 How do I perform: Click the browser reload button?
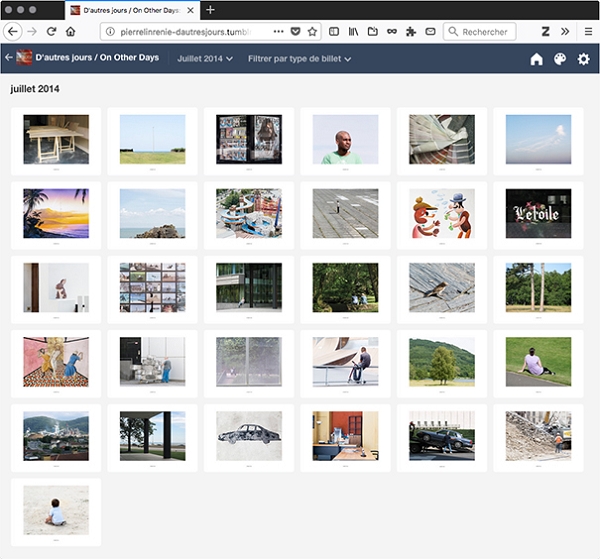tap(50, 32)
